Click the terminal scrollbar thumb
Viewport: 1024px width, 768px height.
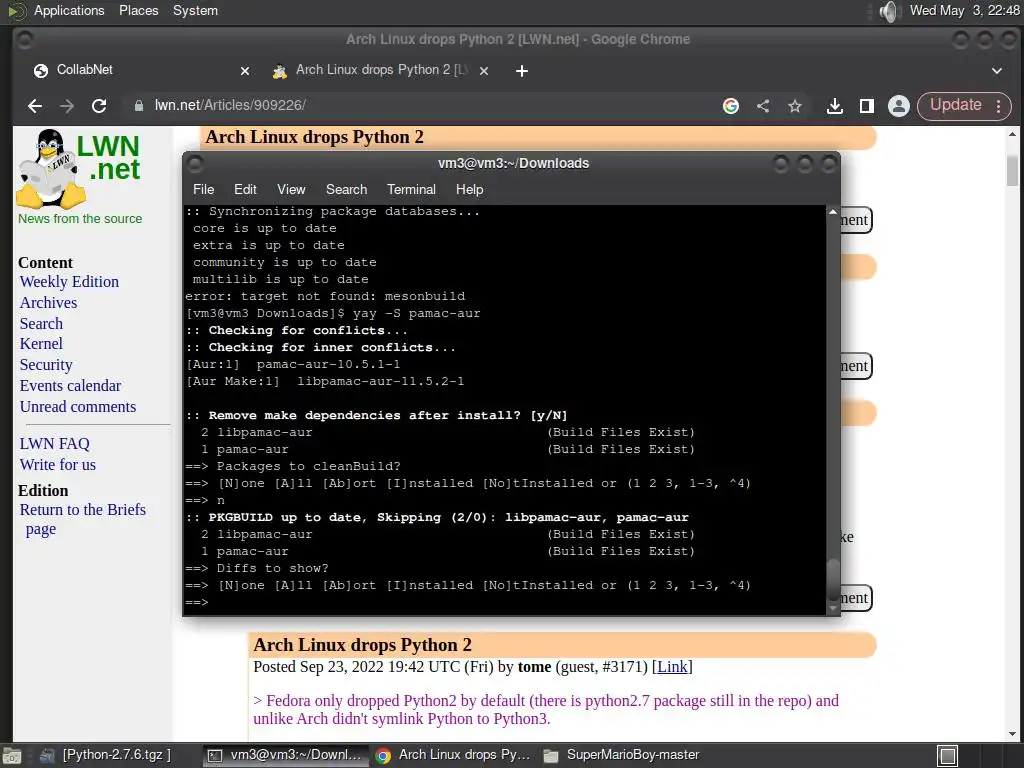[x=833, y=579]
